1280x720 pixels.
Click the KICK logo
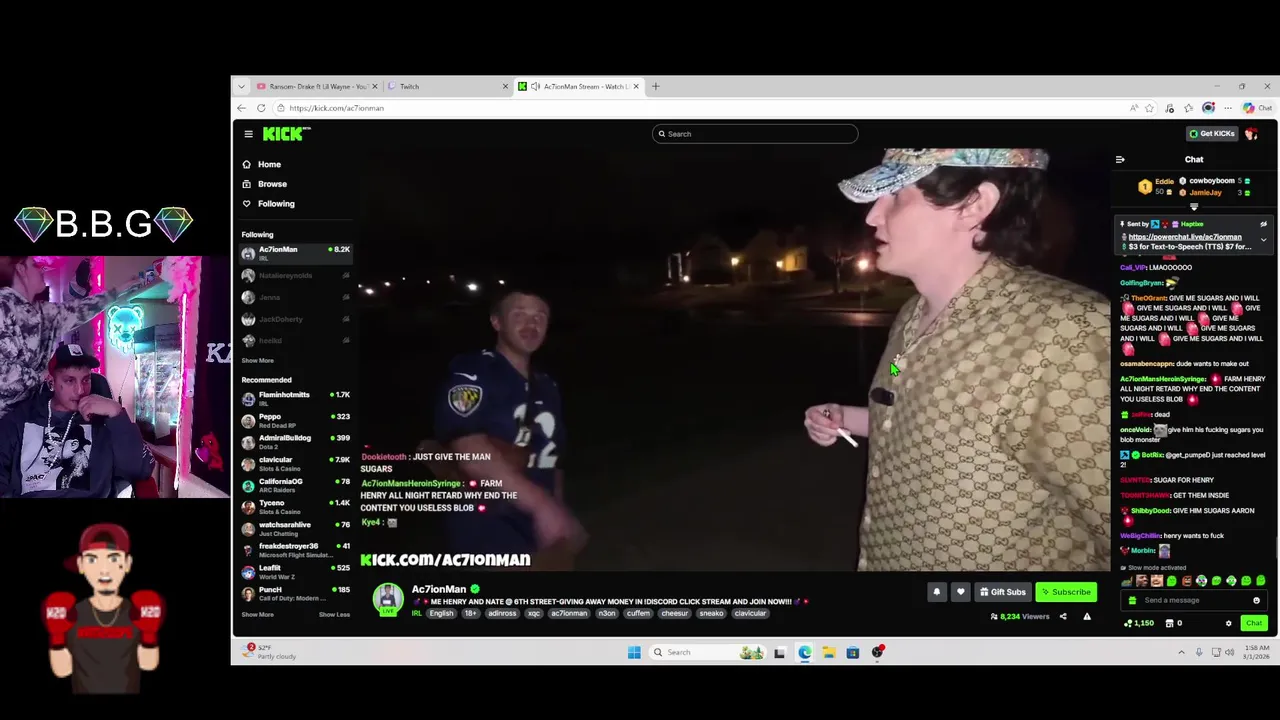click(x=286, y=134)
